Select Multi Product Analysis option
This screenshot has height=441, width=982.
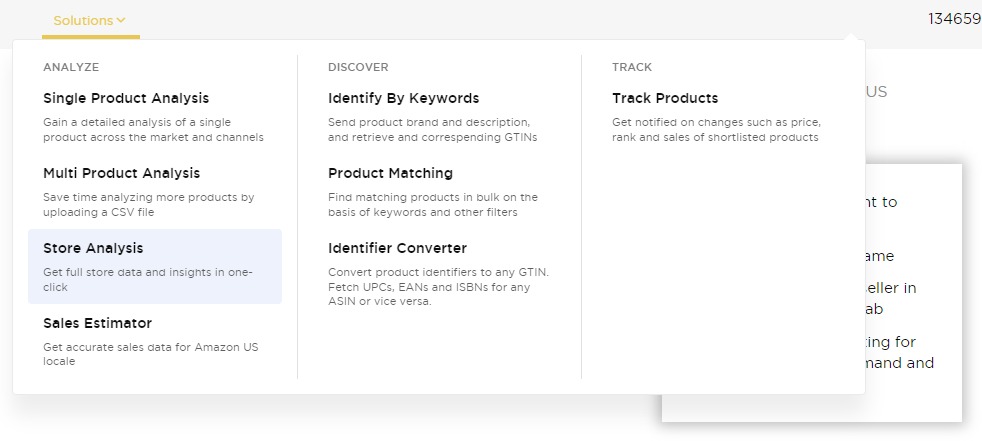pos(121,173)
